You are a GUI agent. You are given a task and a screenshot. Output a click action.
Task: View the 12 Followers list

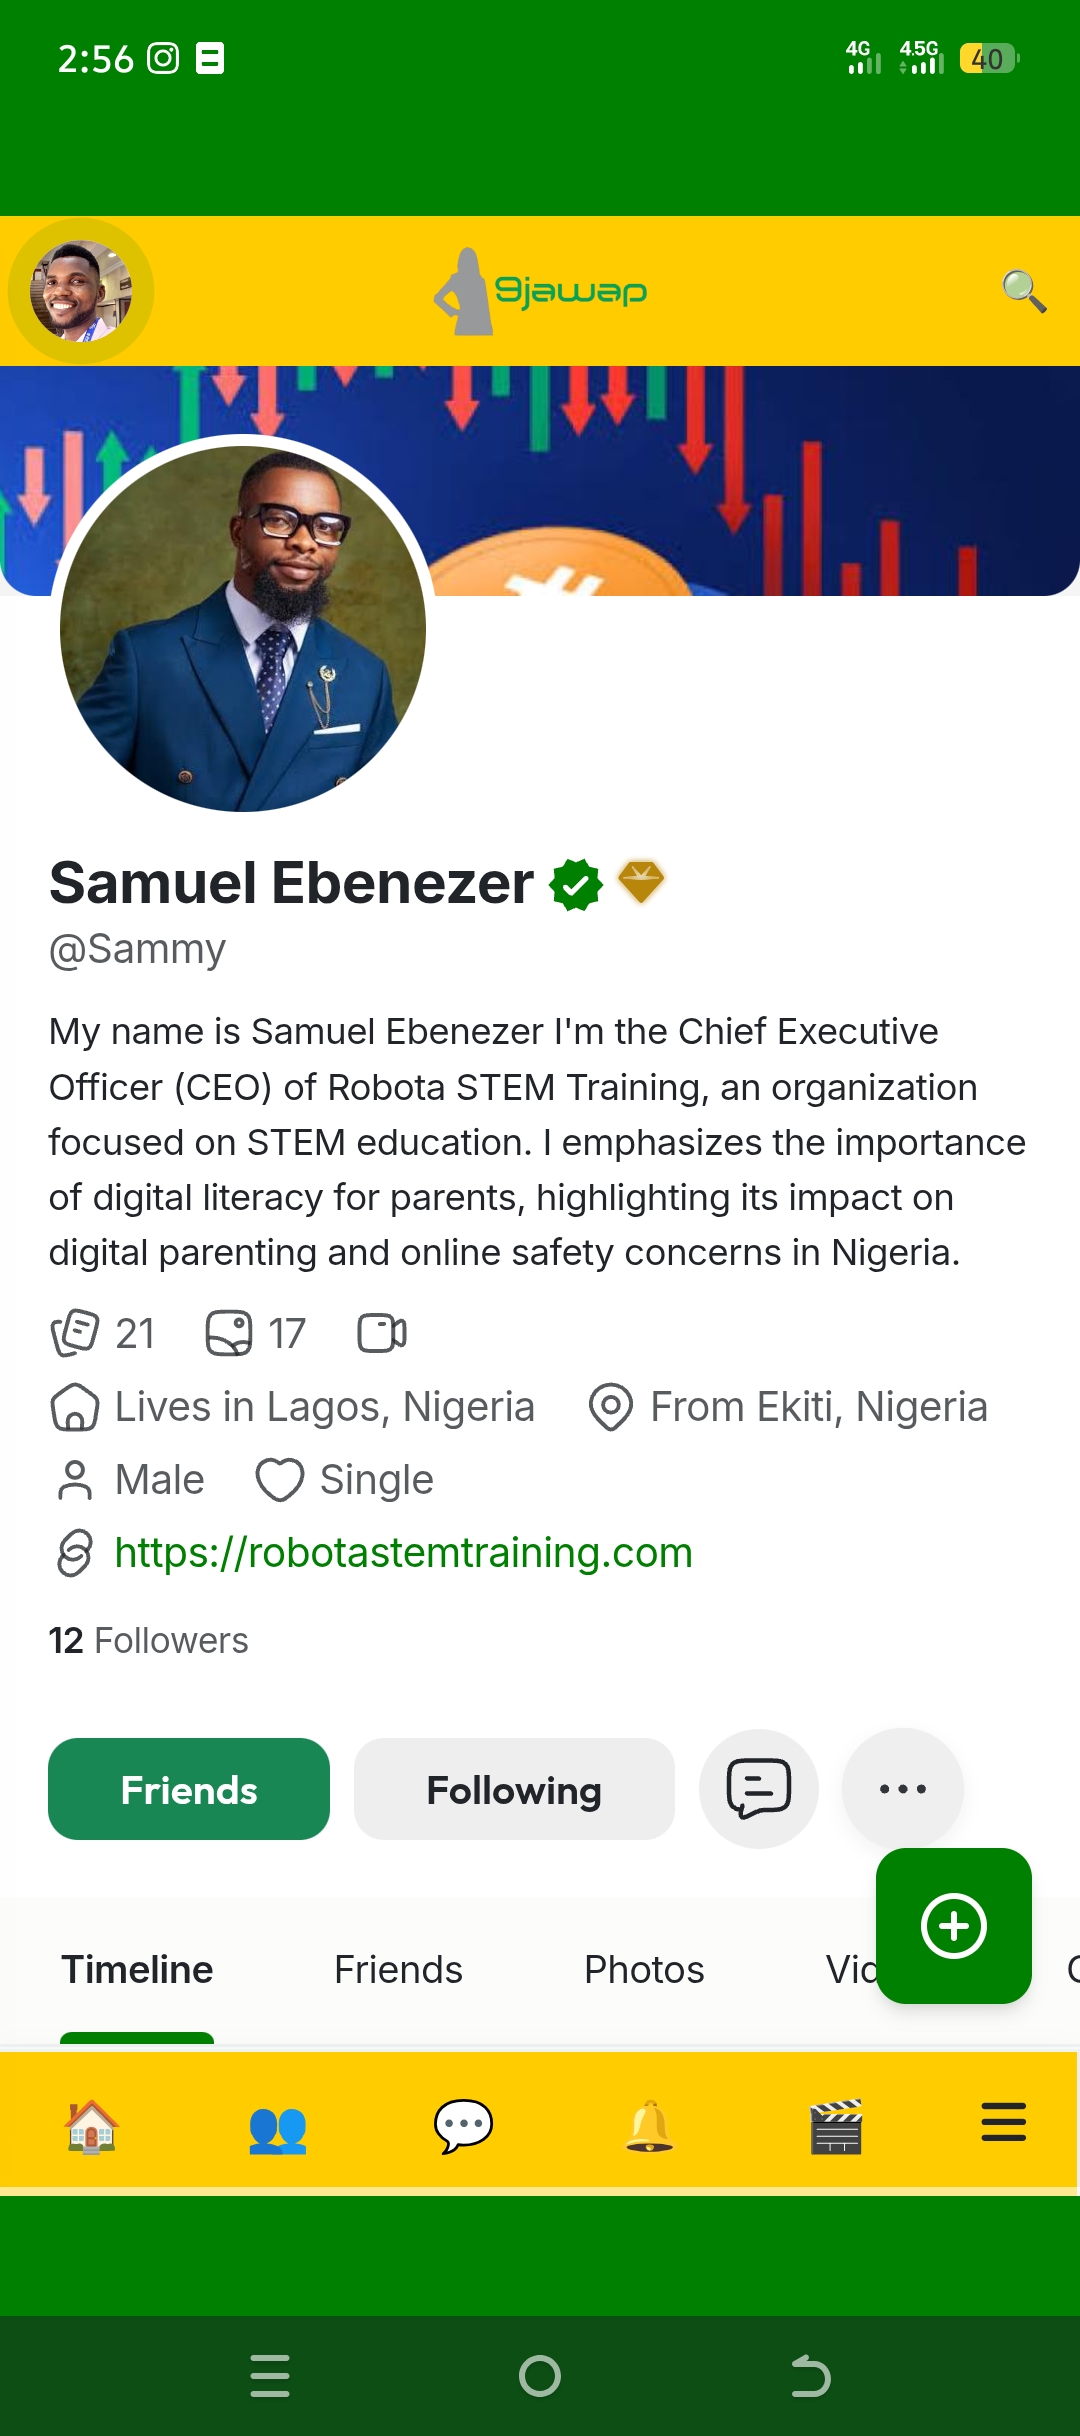[149, 1640]
